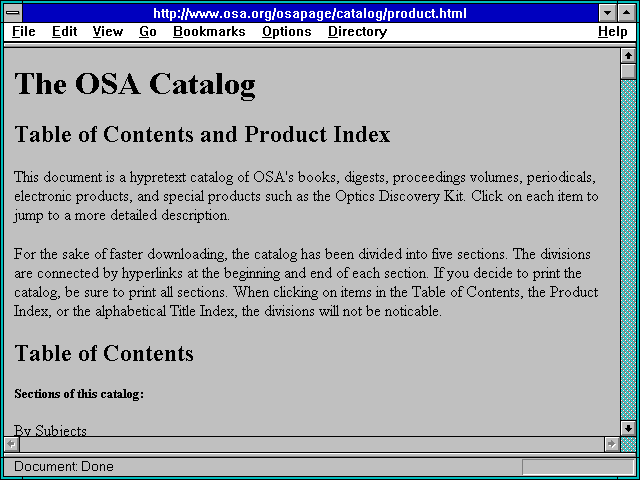
Task: Click the minimize arrow in title bar
Action: click(607, 13)
